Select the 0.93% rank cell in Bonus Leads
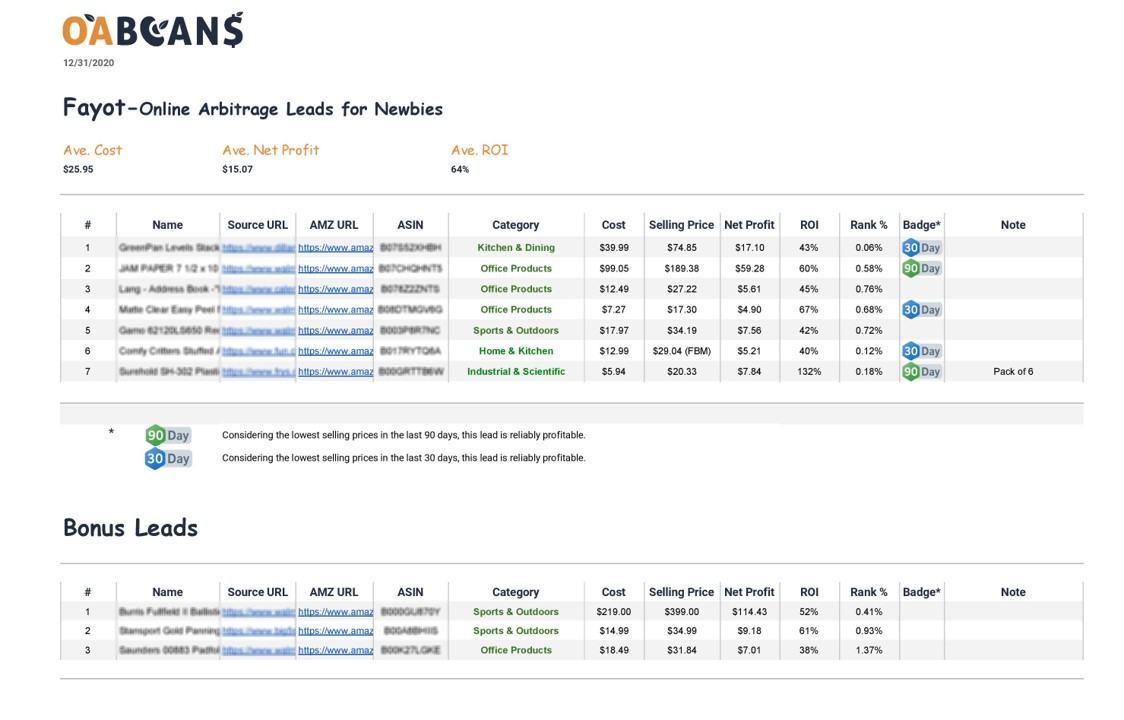The image size is (1124, 720). (x=868, y=631)
